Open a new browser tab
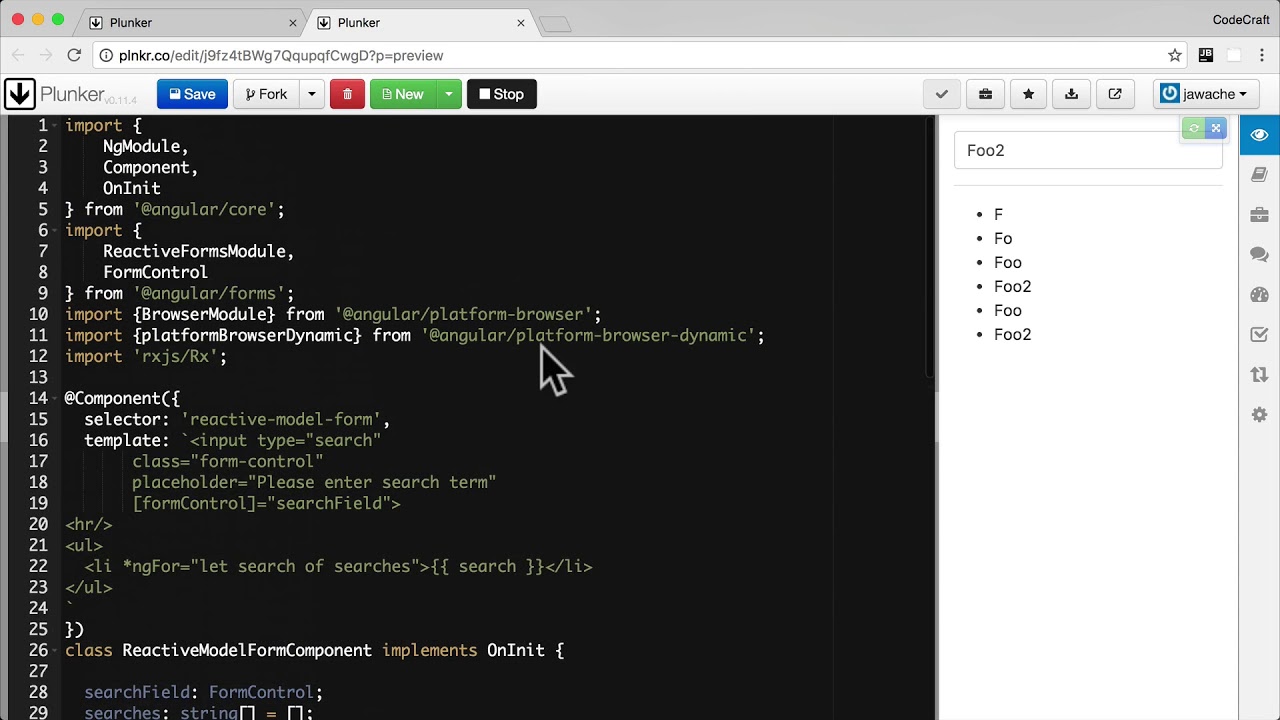Viewport: 1280px width, 720px height. click(x=555, y=24)
